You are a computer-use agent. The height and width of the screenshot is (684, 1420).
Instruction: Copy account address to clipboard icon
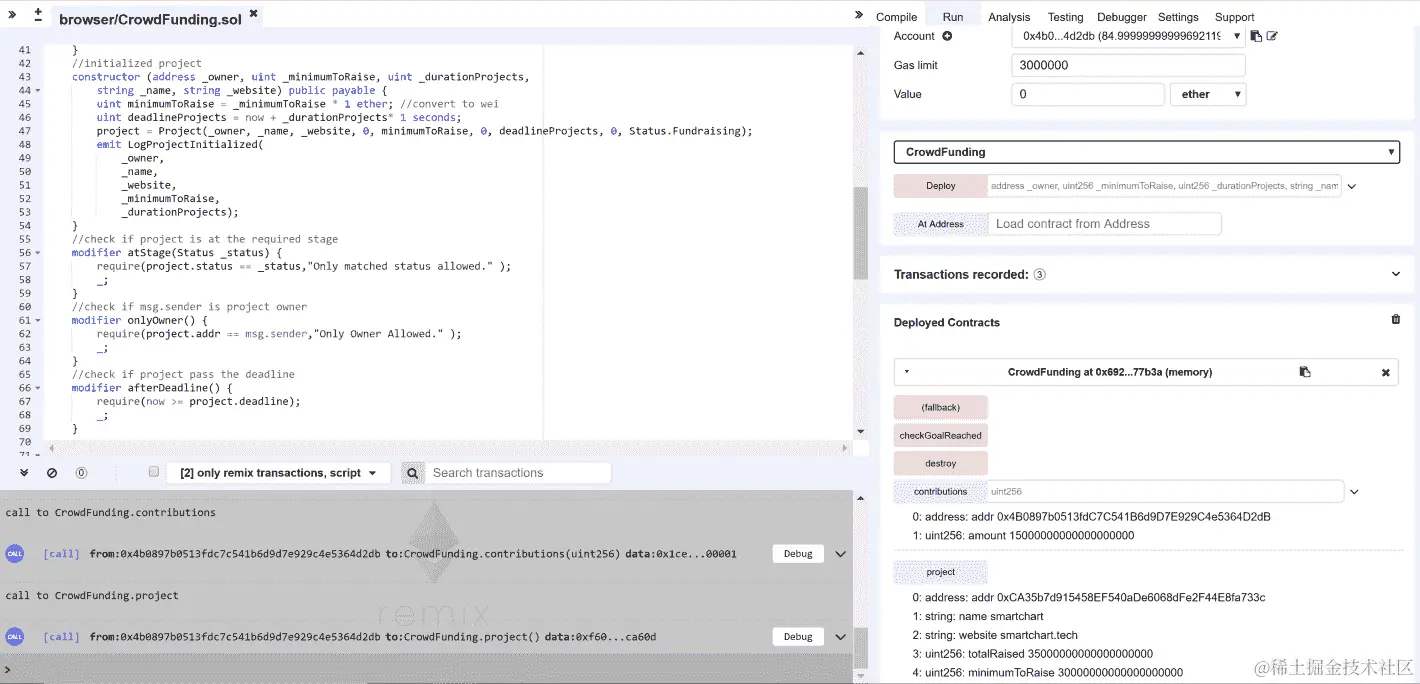(x=1256, y=36)
